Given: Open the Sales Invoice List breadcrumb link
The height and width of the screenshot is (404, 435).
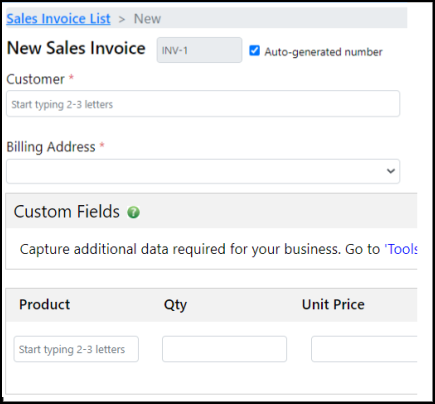Looking at the screenshot, I should [x=58, y=19].
